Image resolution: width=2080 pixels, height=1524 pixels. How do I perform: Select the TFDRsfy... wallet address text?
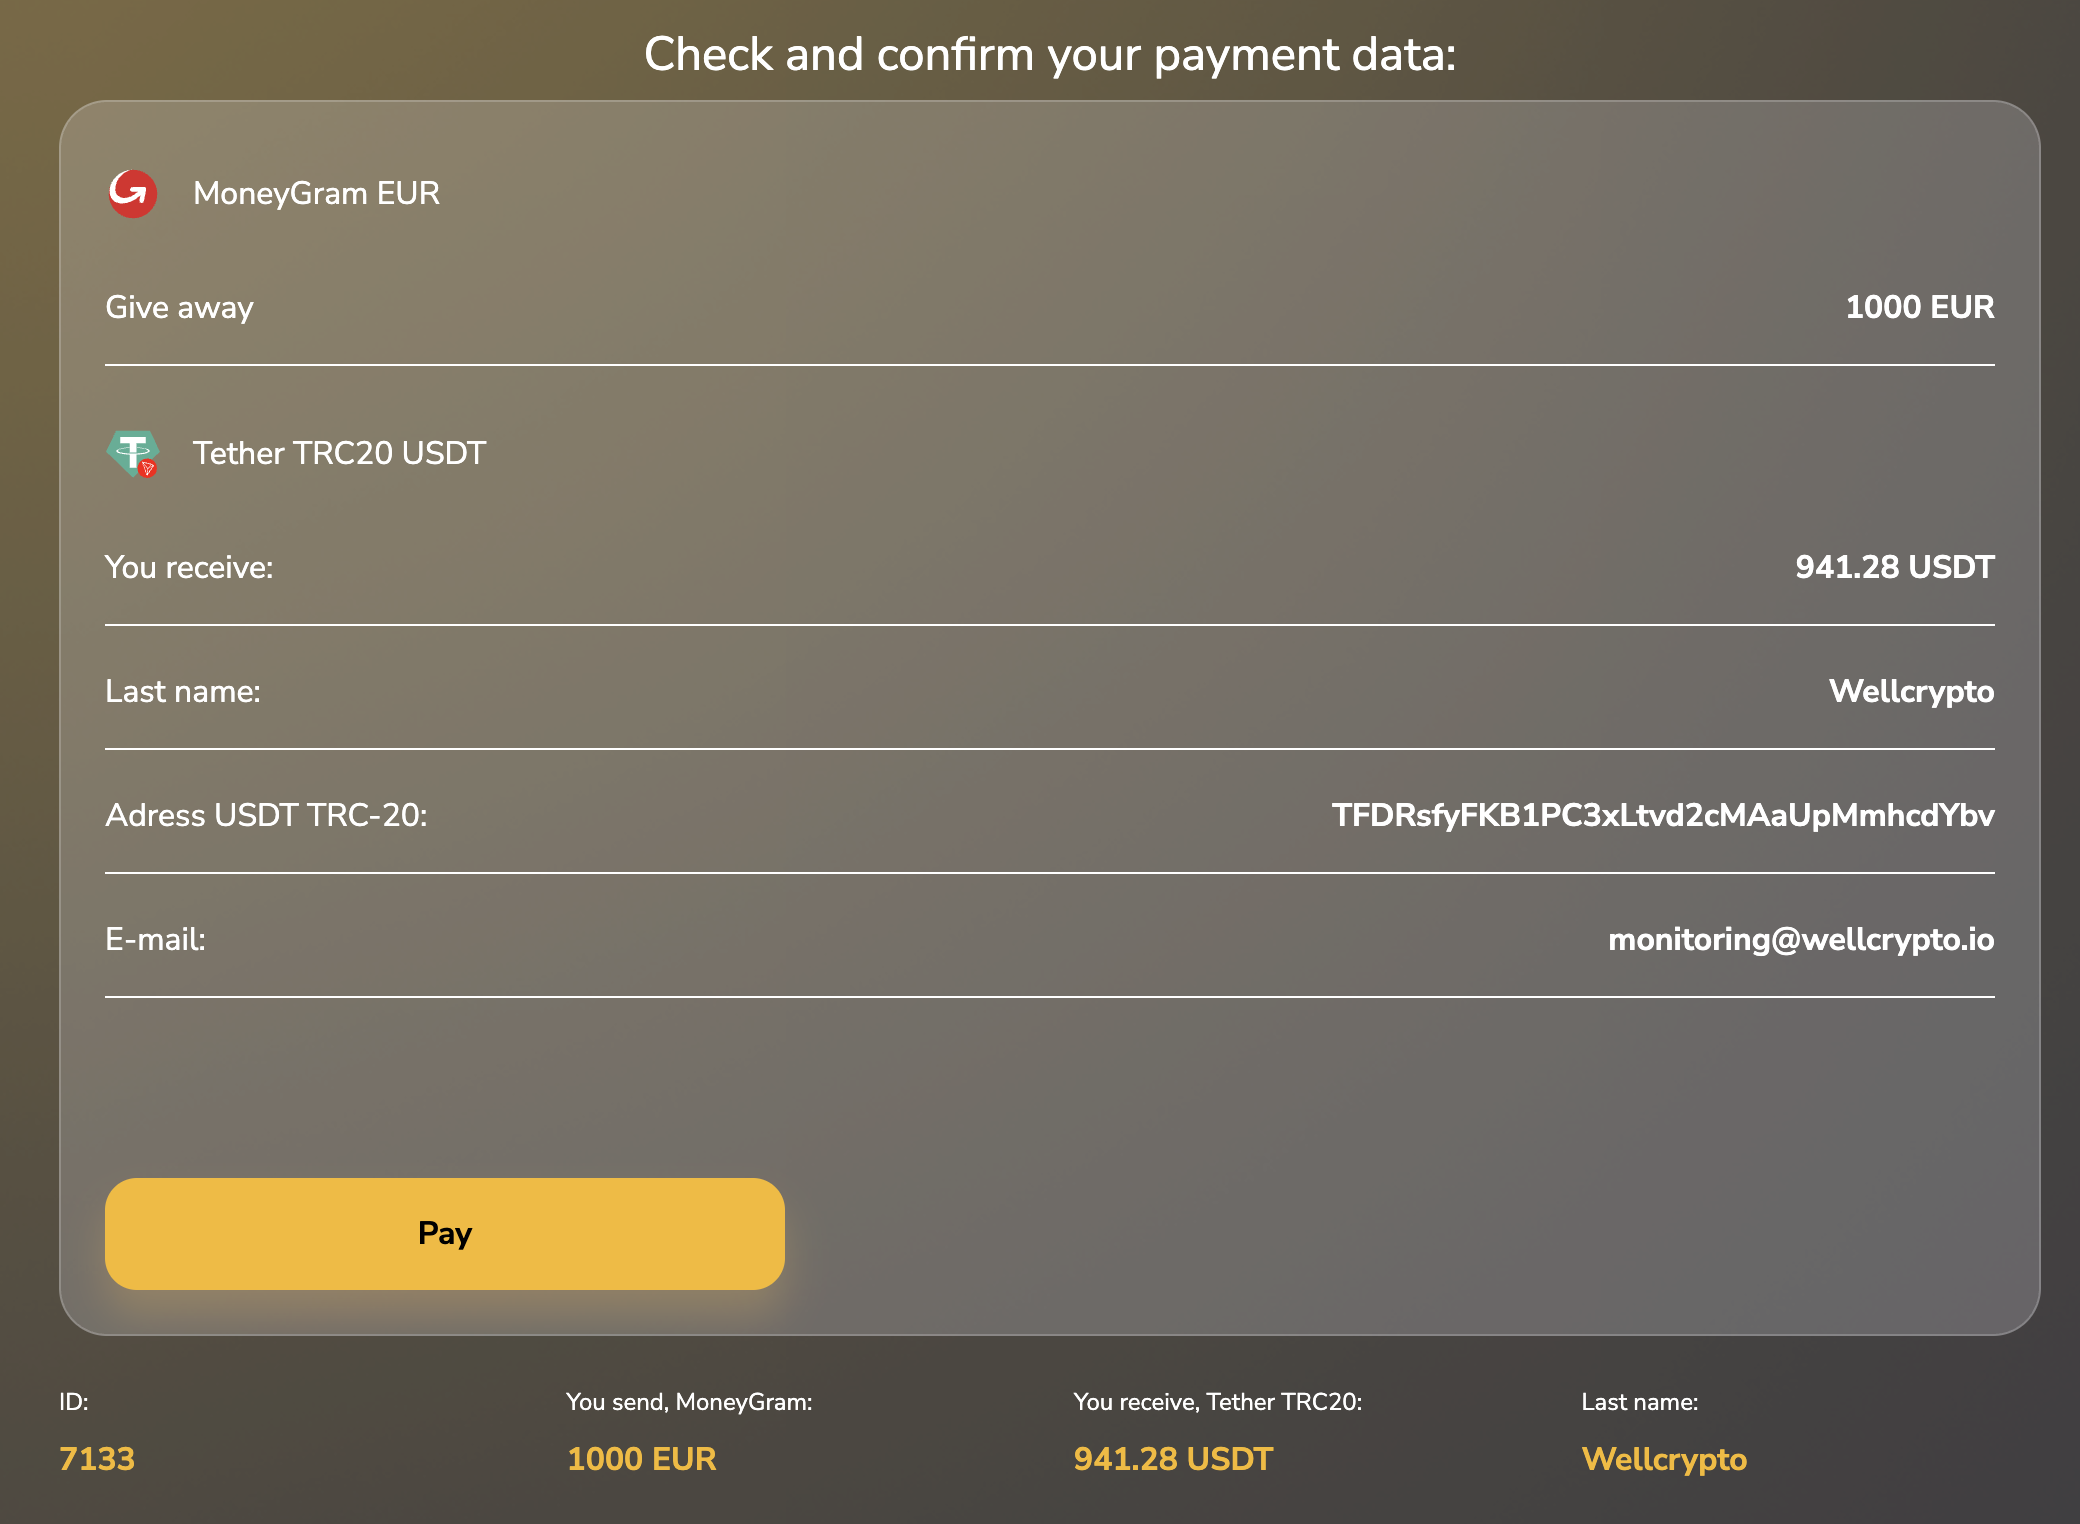pyautogui.click(x=1662, y=815)
